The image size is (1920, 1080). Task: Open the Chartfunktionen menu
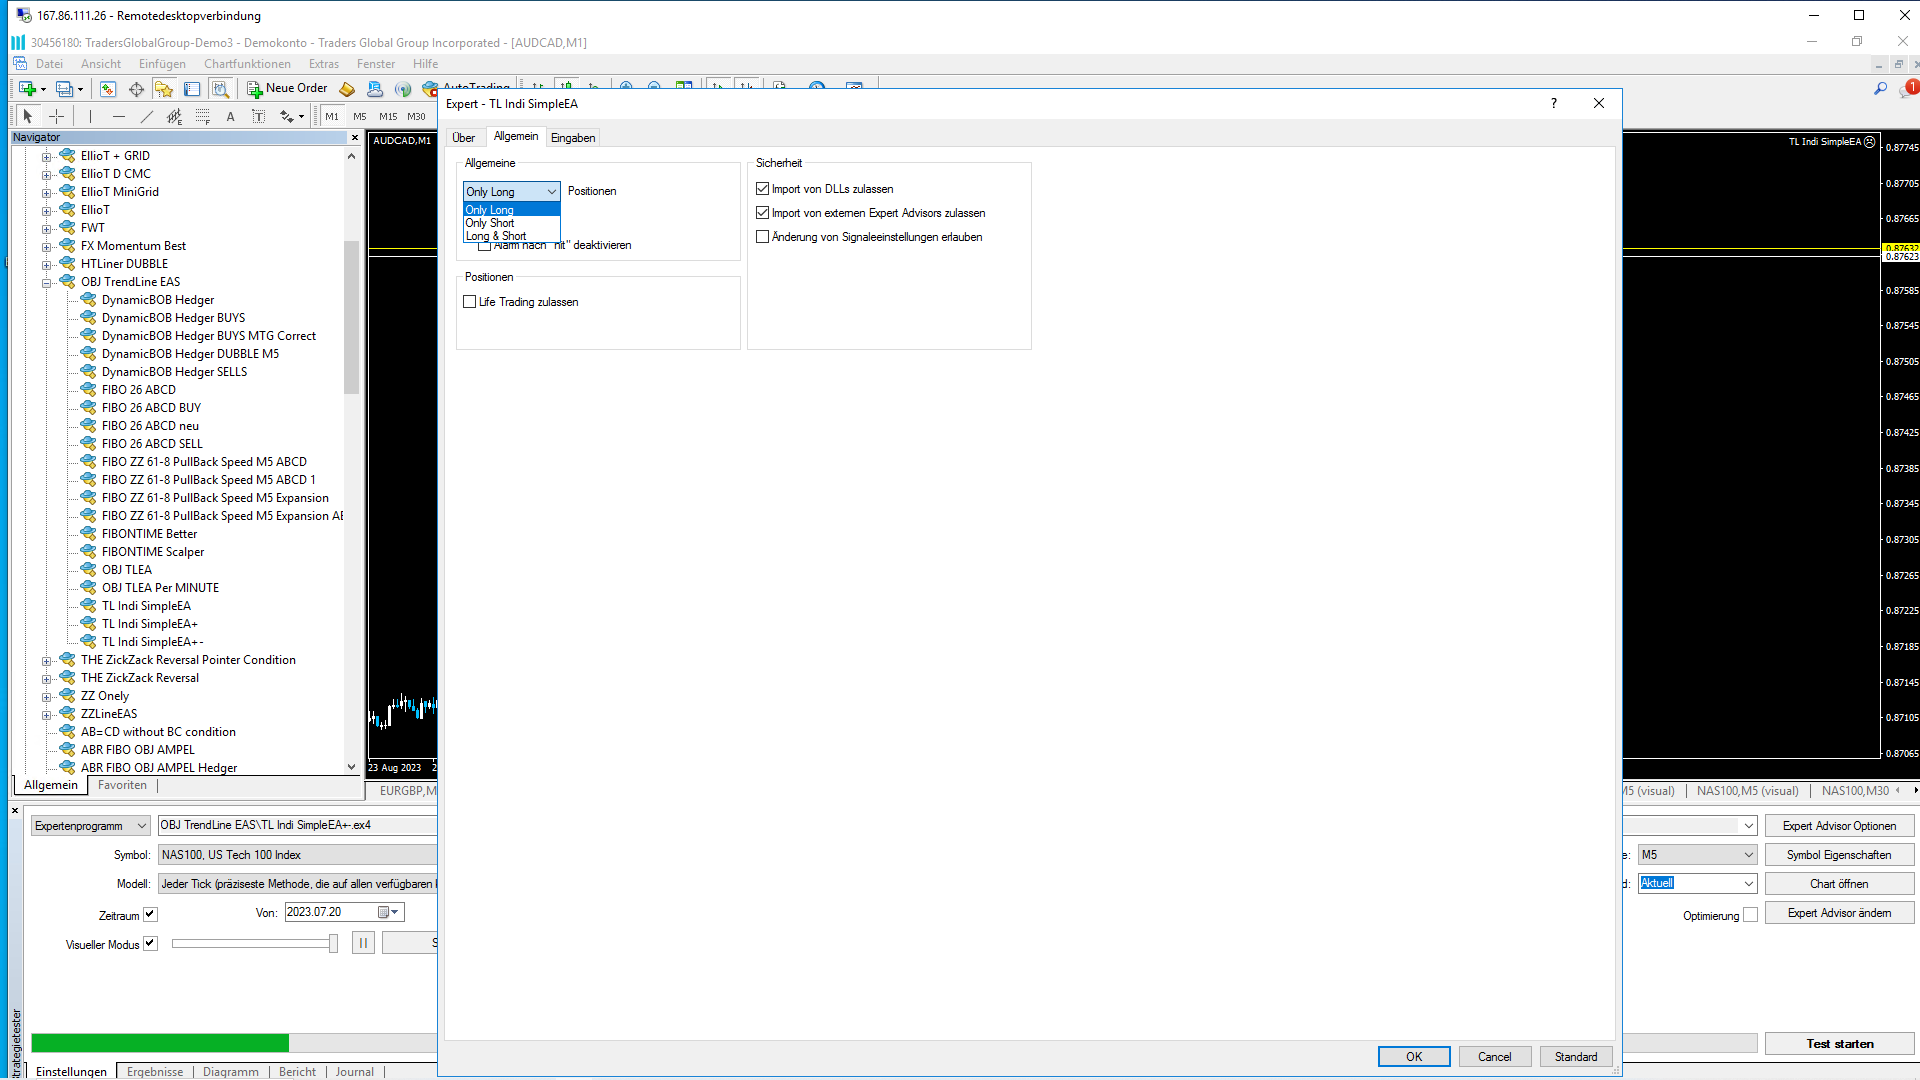point(247,64)
